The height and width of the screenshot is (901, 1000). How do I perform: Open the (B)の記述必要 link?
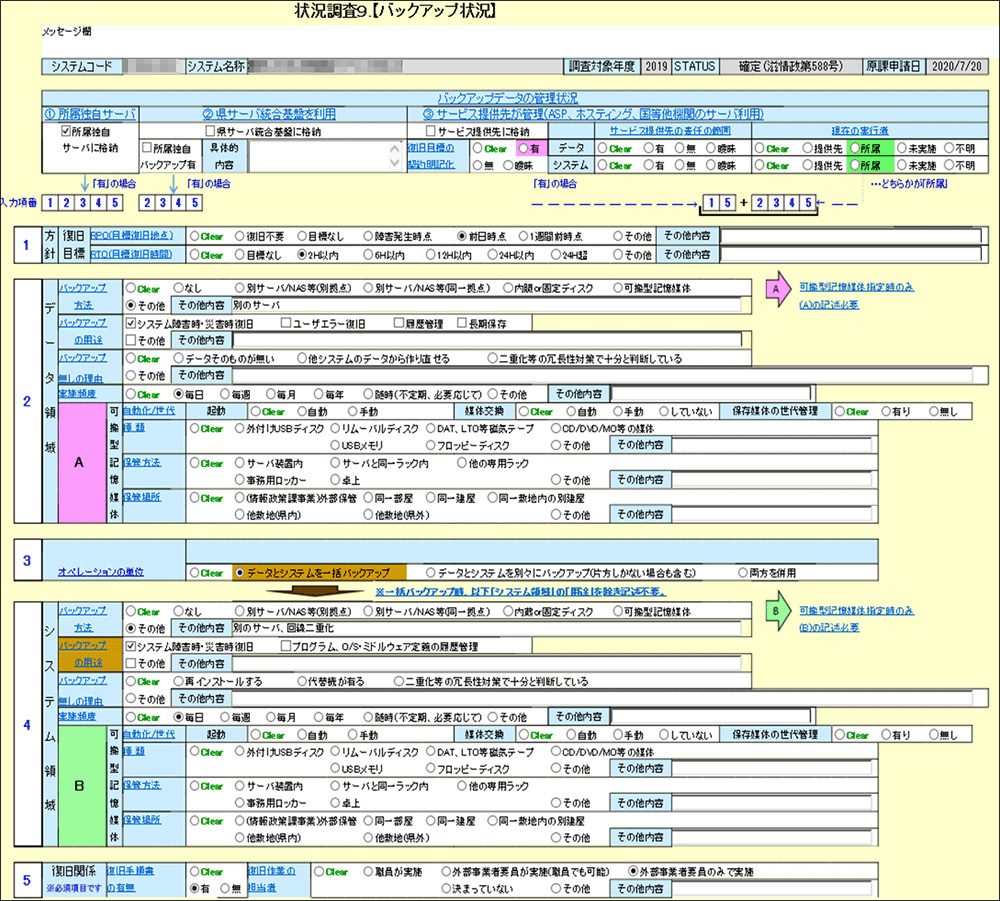[x=829, y=627]
